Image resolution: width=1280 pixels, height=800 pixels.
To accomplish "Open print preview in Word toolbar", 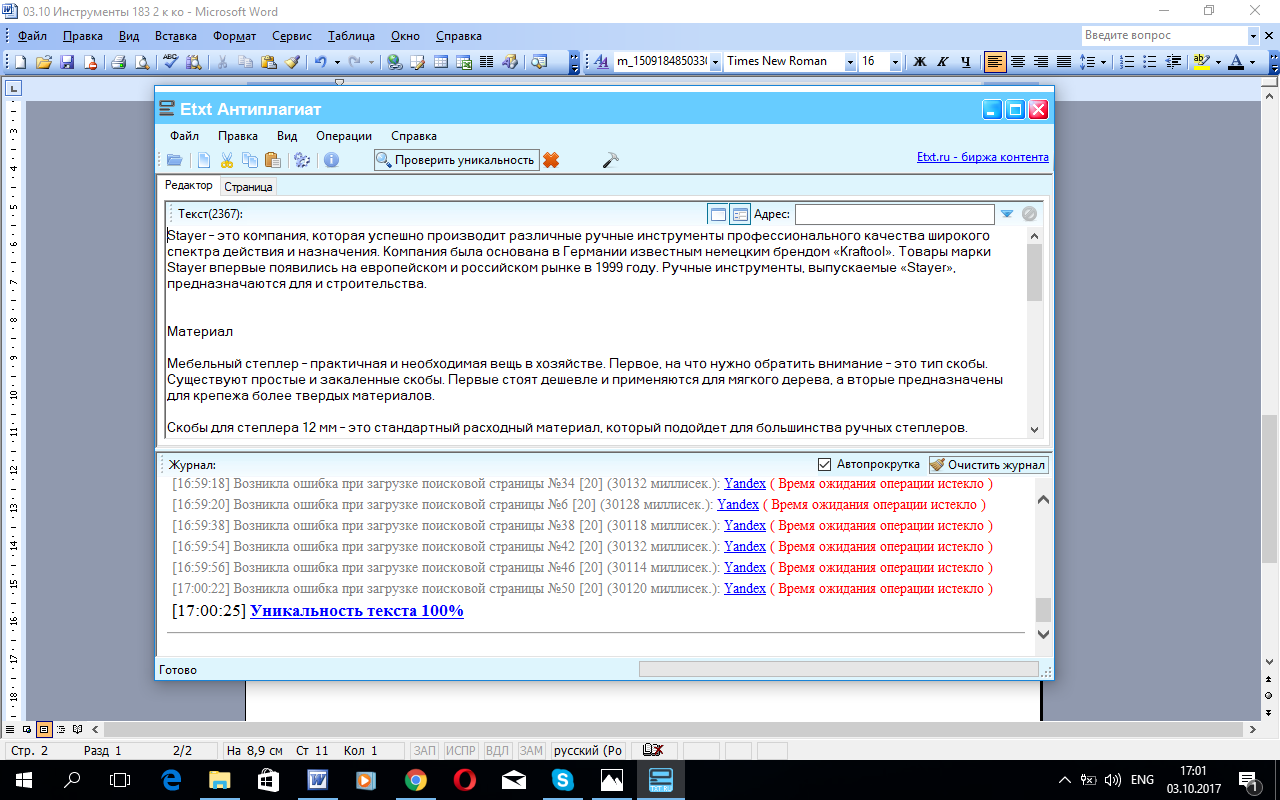I will [x=141, y=62].
